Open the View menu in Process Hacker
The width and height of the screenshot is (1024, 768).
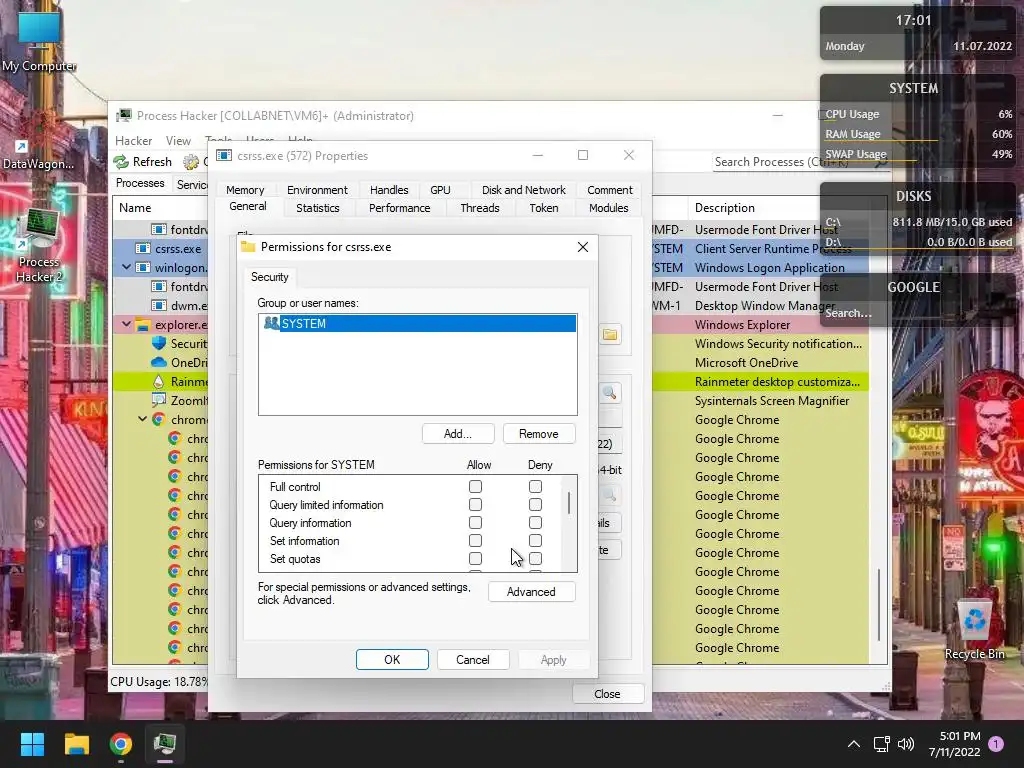(x=178, y=141)
